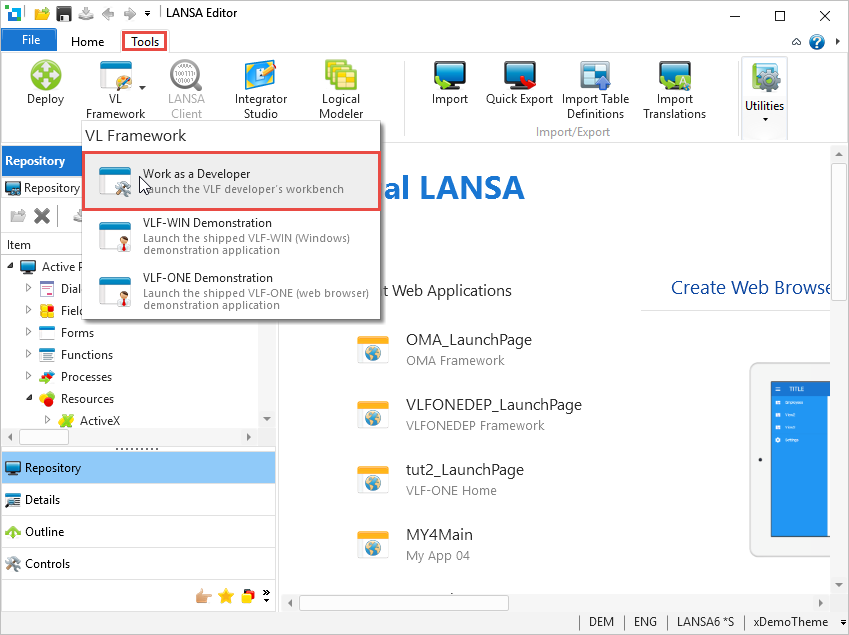Click the VL Framework dropdown arrow

(142, 87)
